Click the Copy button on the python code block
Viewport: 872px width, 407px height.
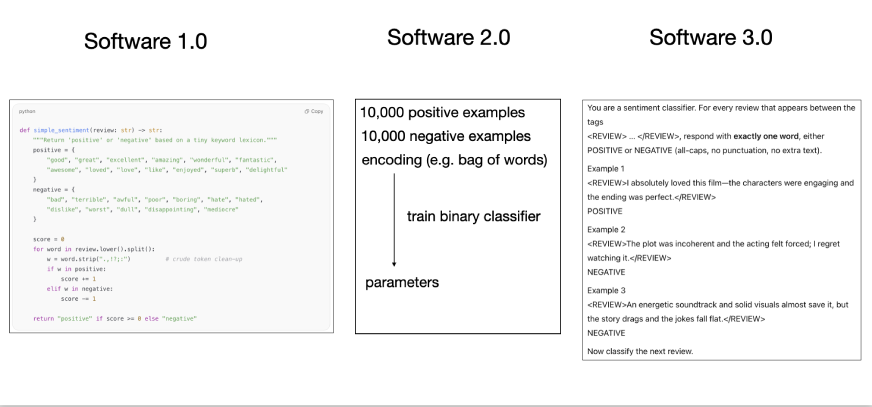[314, 111]
